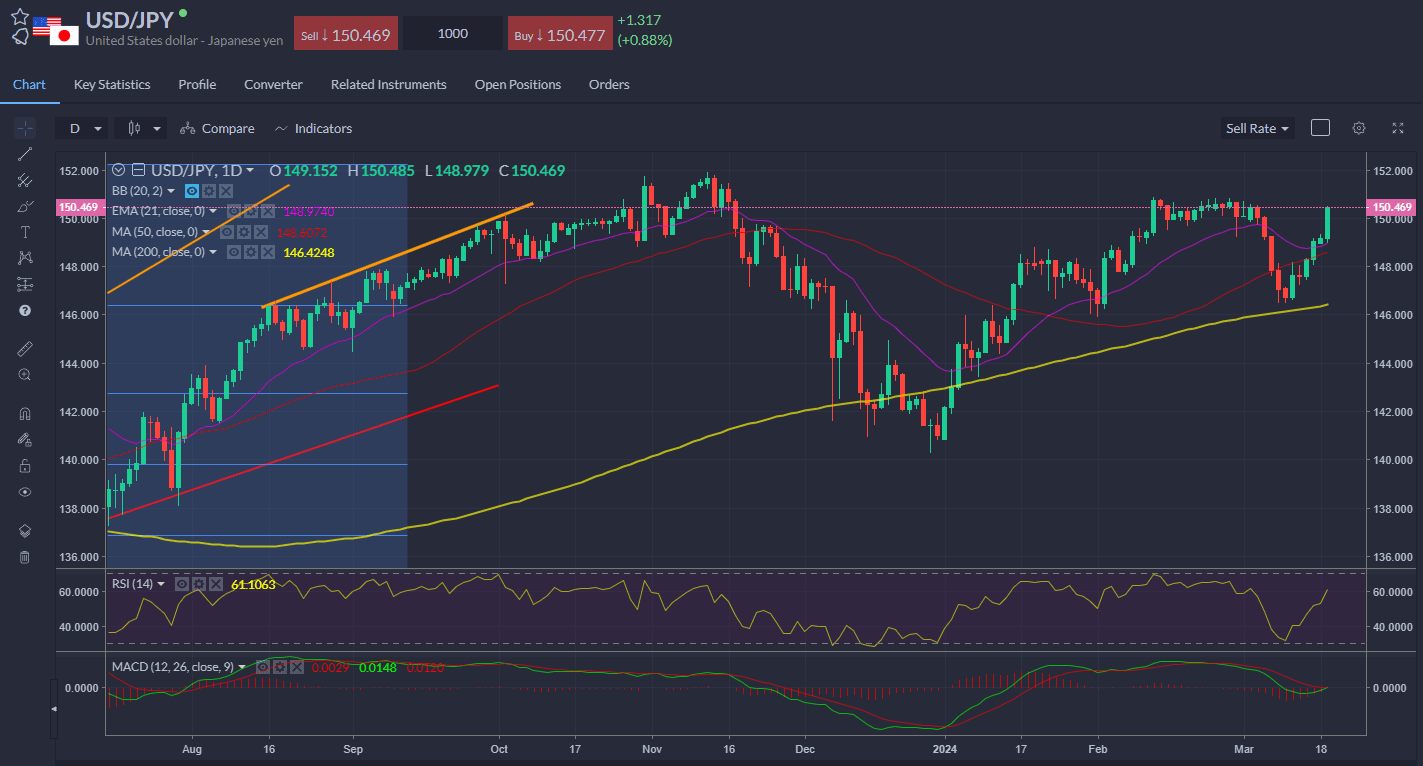
Task: Open the help question mark icon
Action: (x=25, y=310)
